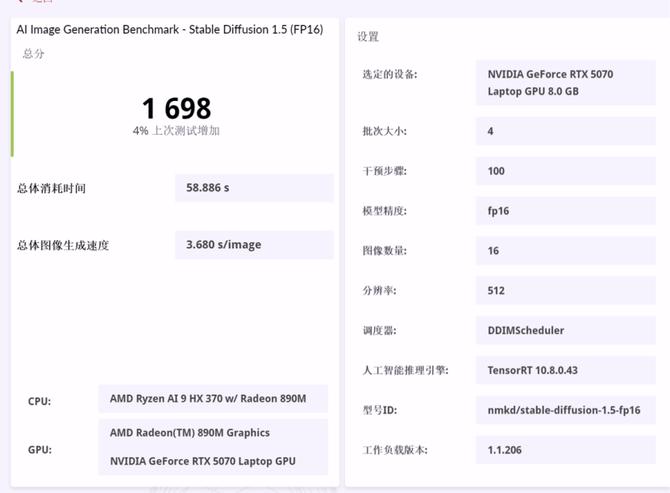The image size is (670, 493).
Task: Select the 58.886 s total time field
Action: (x=254, y=188)
